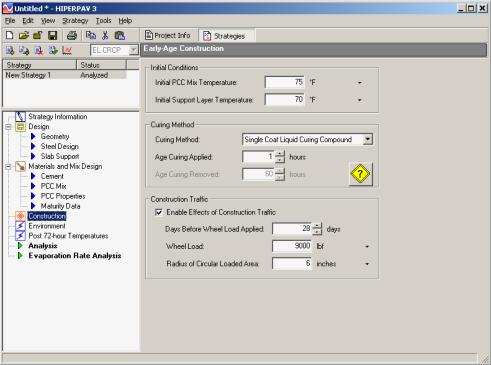Select Slab Support tree item
491x365 pixels.
60,156
